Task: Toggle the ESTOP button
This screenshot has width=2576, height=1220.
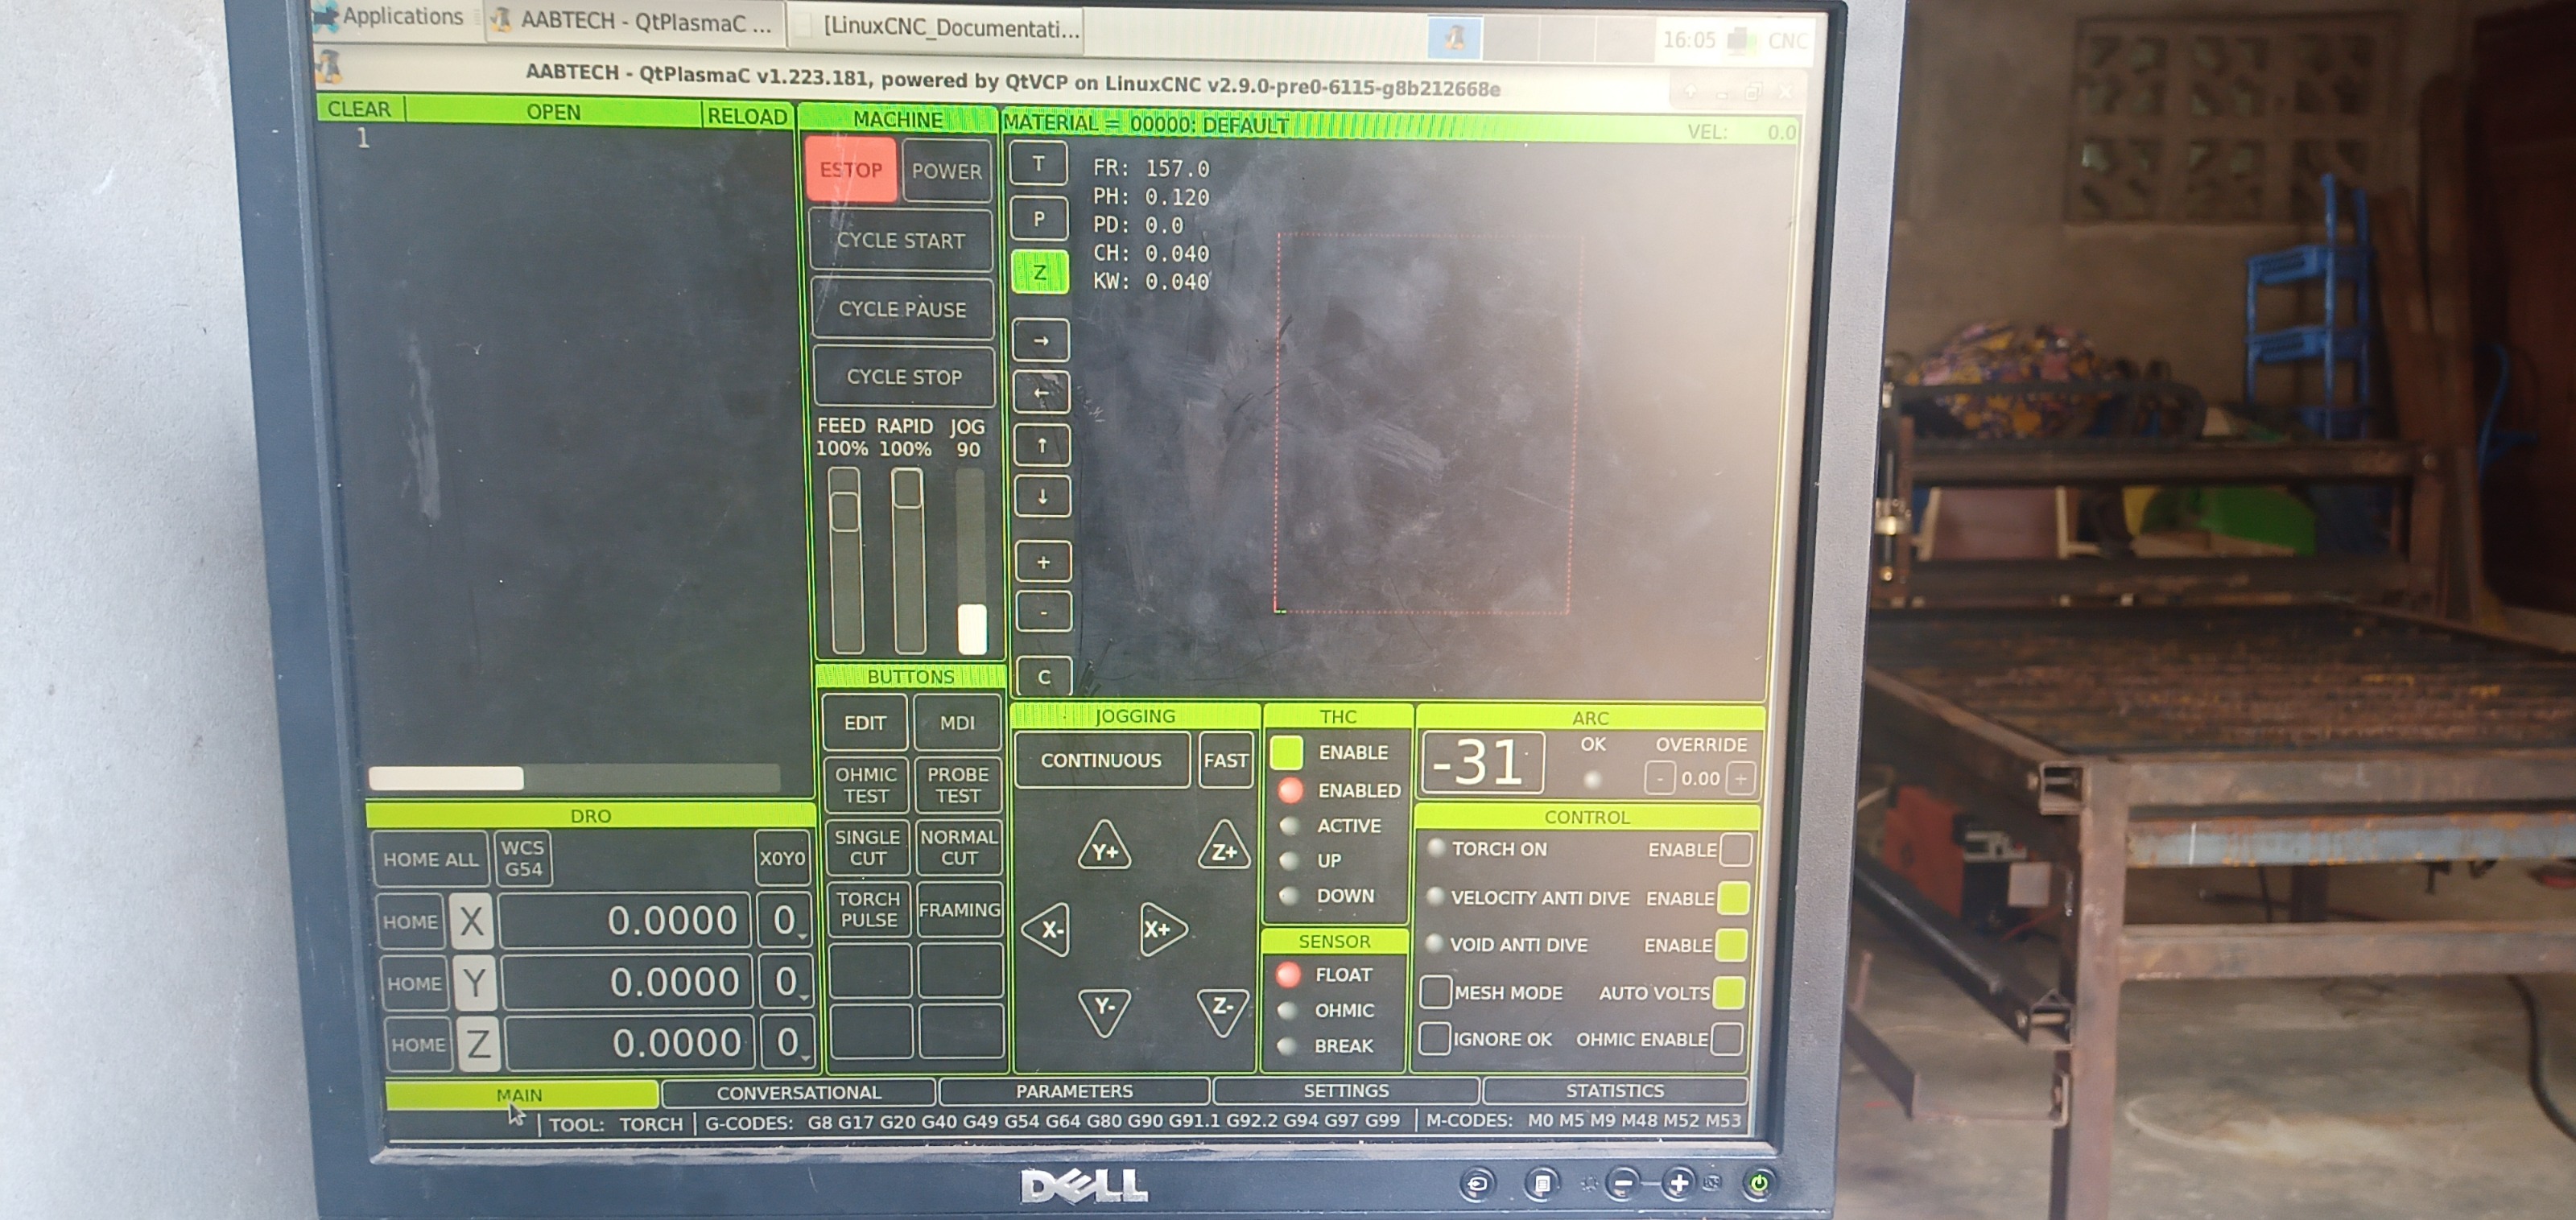Action: (851, 169)
